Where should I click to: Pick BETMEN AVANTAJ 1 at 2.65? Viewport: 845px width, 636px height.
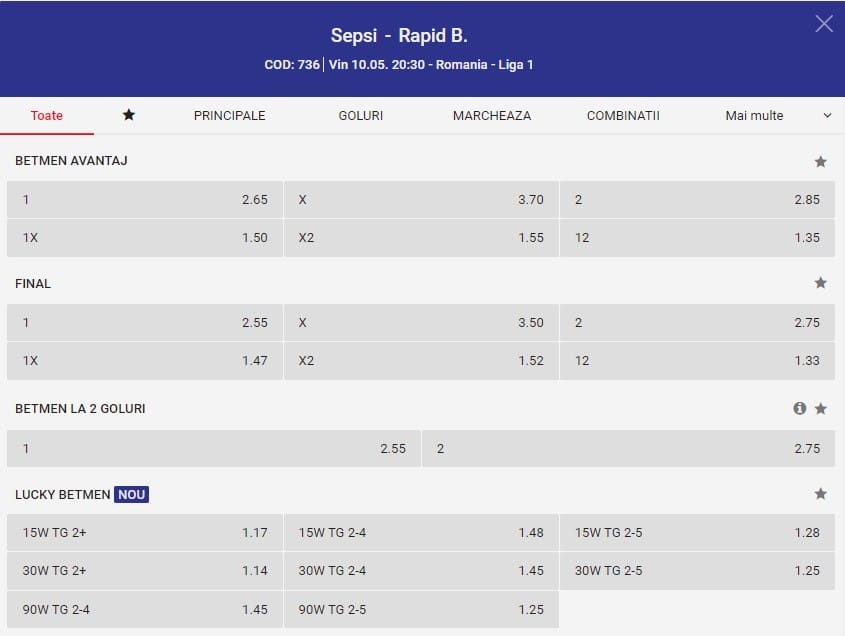click(144, 200)
